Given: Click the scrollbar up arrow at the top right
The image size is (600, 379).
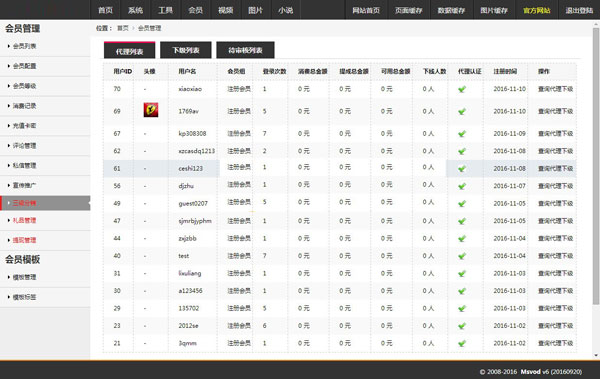Looking at the screenshot, I should click(596, 24).
